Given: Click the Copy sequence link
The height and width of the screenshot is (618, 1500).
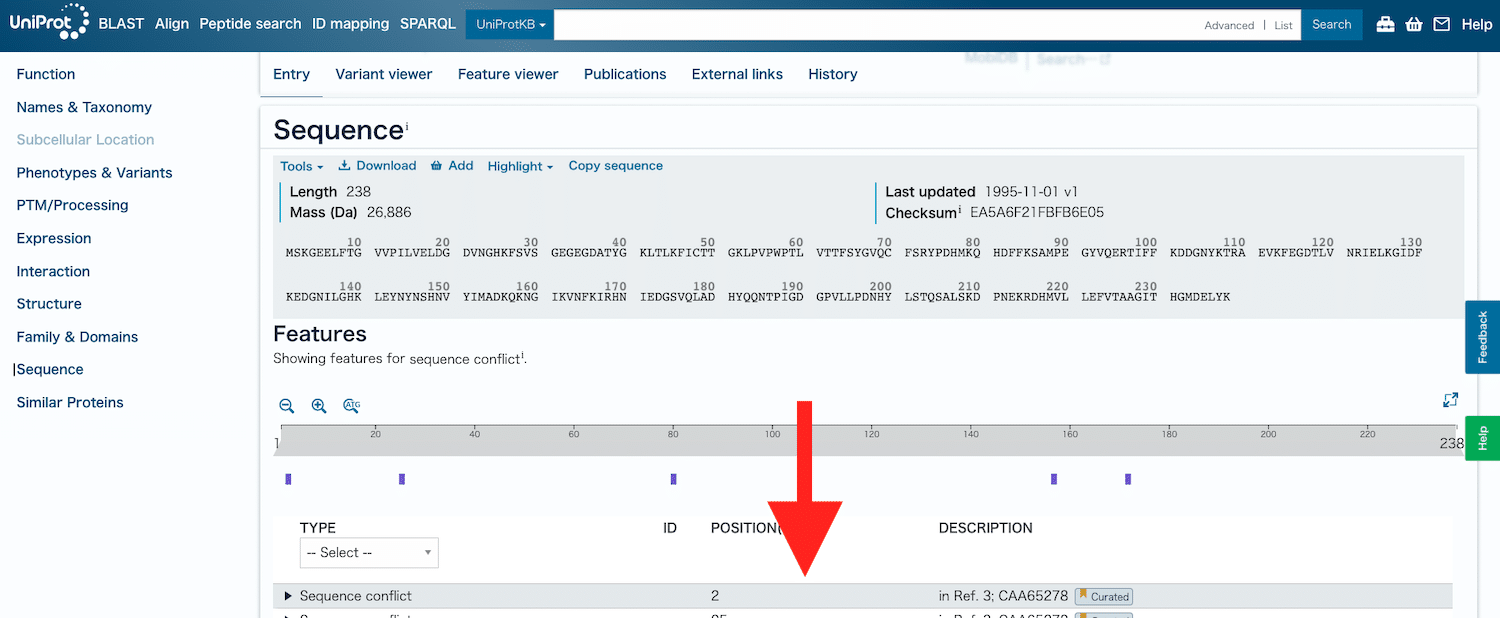Looking at the screenshot, I should (x=615, y=165).
